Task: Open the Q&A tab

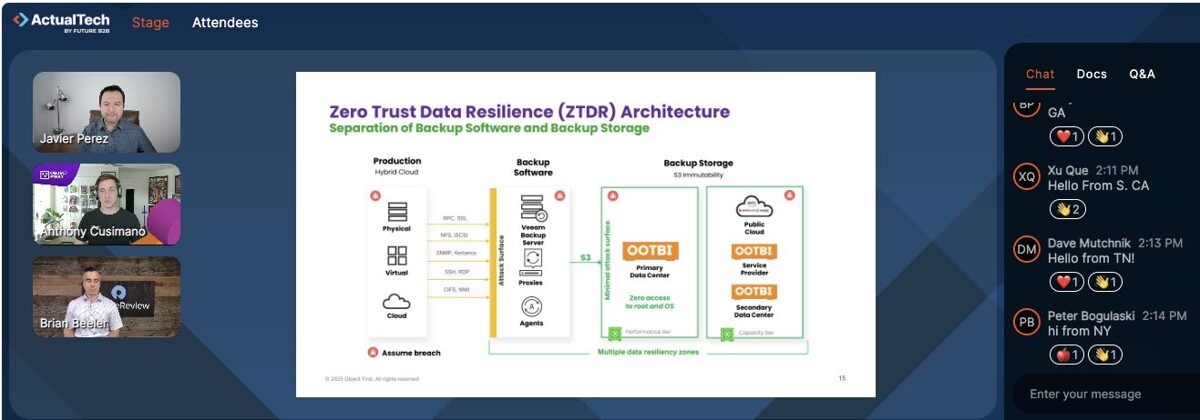Action: tap(1142, 74)
